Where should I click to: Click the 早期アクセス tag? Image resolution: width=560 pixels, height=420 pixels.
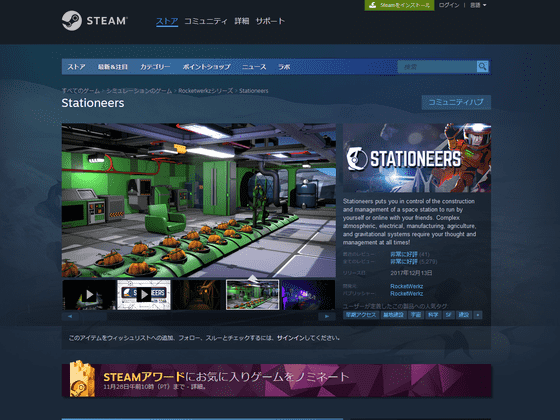[x=361, y=315]
